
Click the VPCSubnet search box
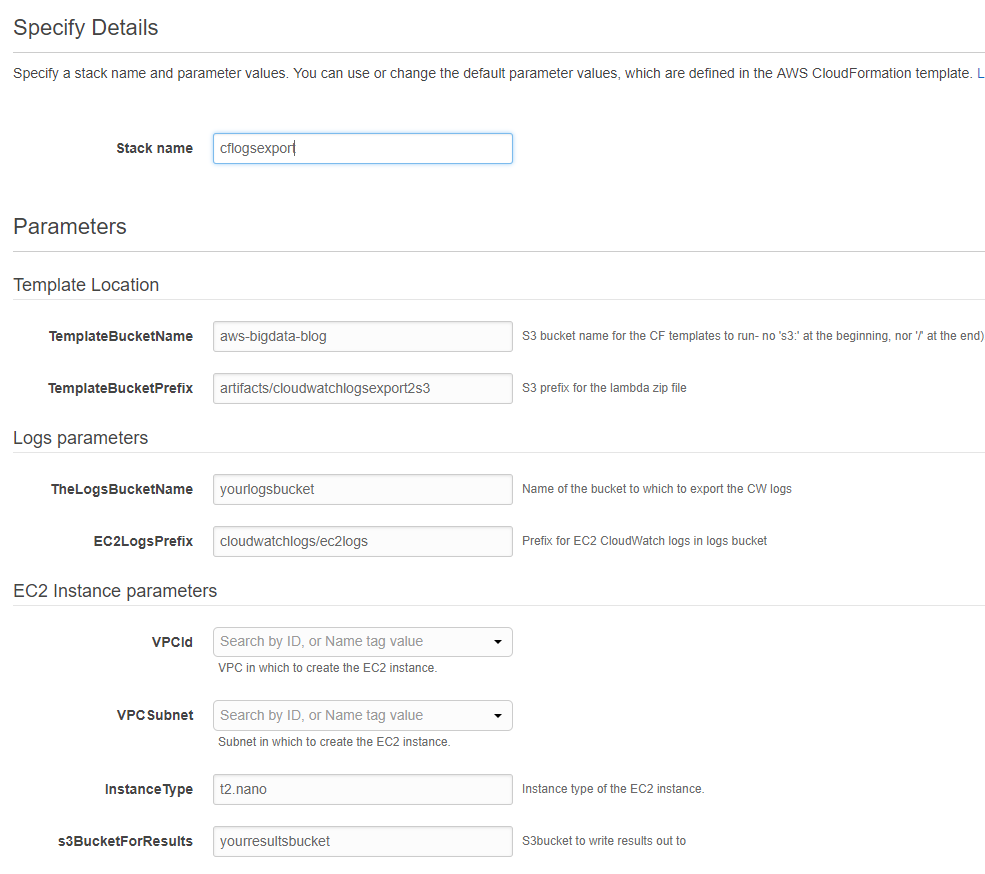coord(362,716)
